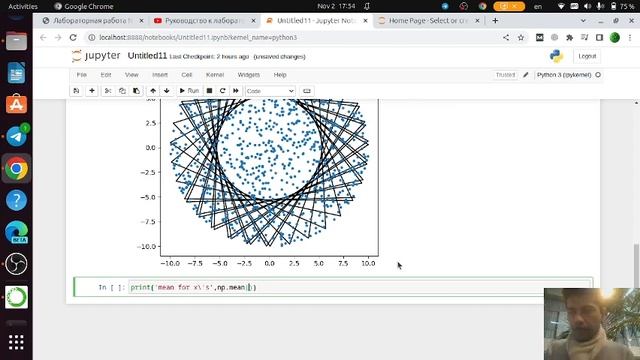Click the Python logo icon
The height and width of the screenshot is (360, 640).
click(556, 56)
